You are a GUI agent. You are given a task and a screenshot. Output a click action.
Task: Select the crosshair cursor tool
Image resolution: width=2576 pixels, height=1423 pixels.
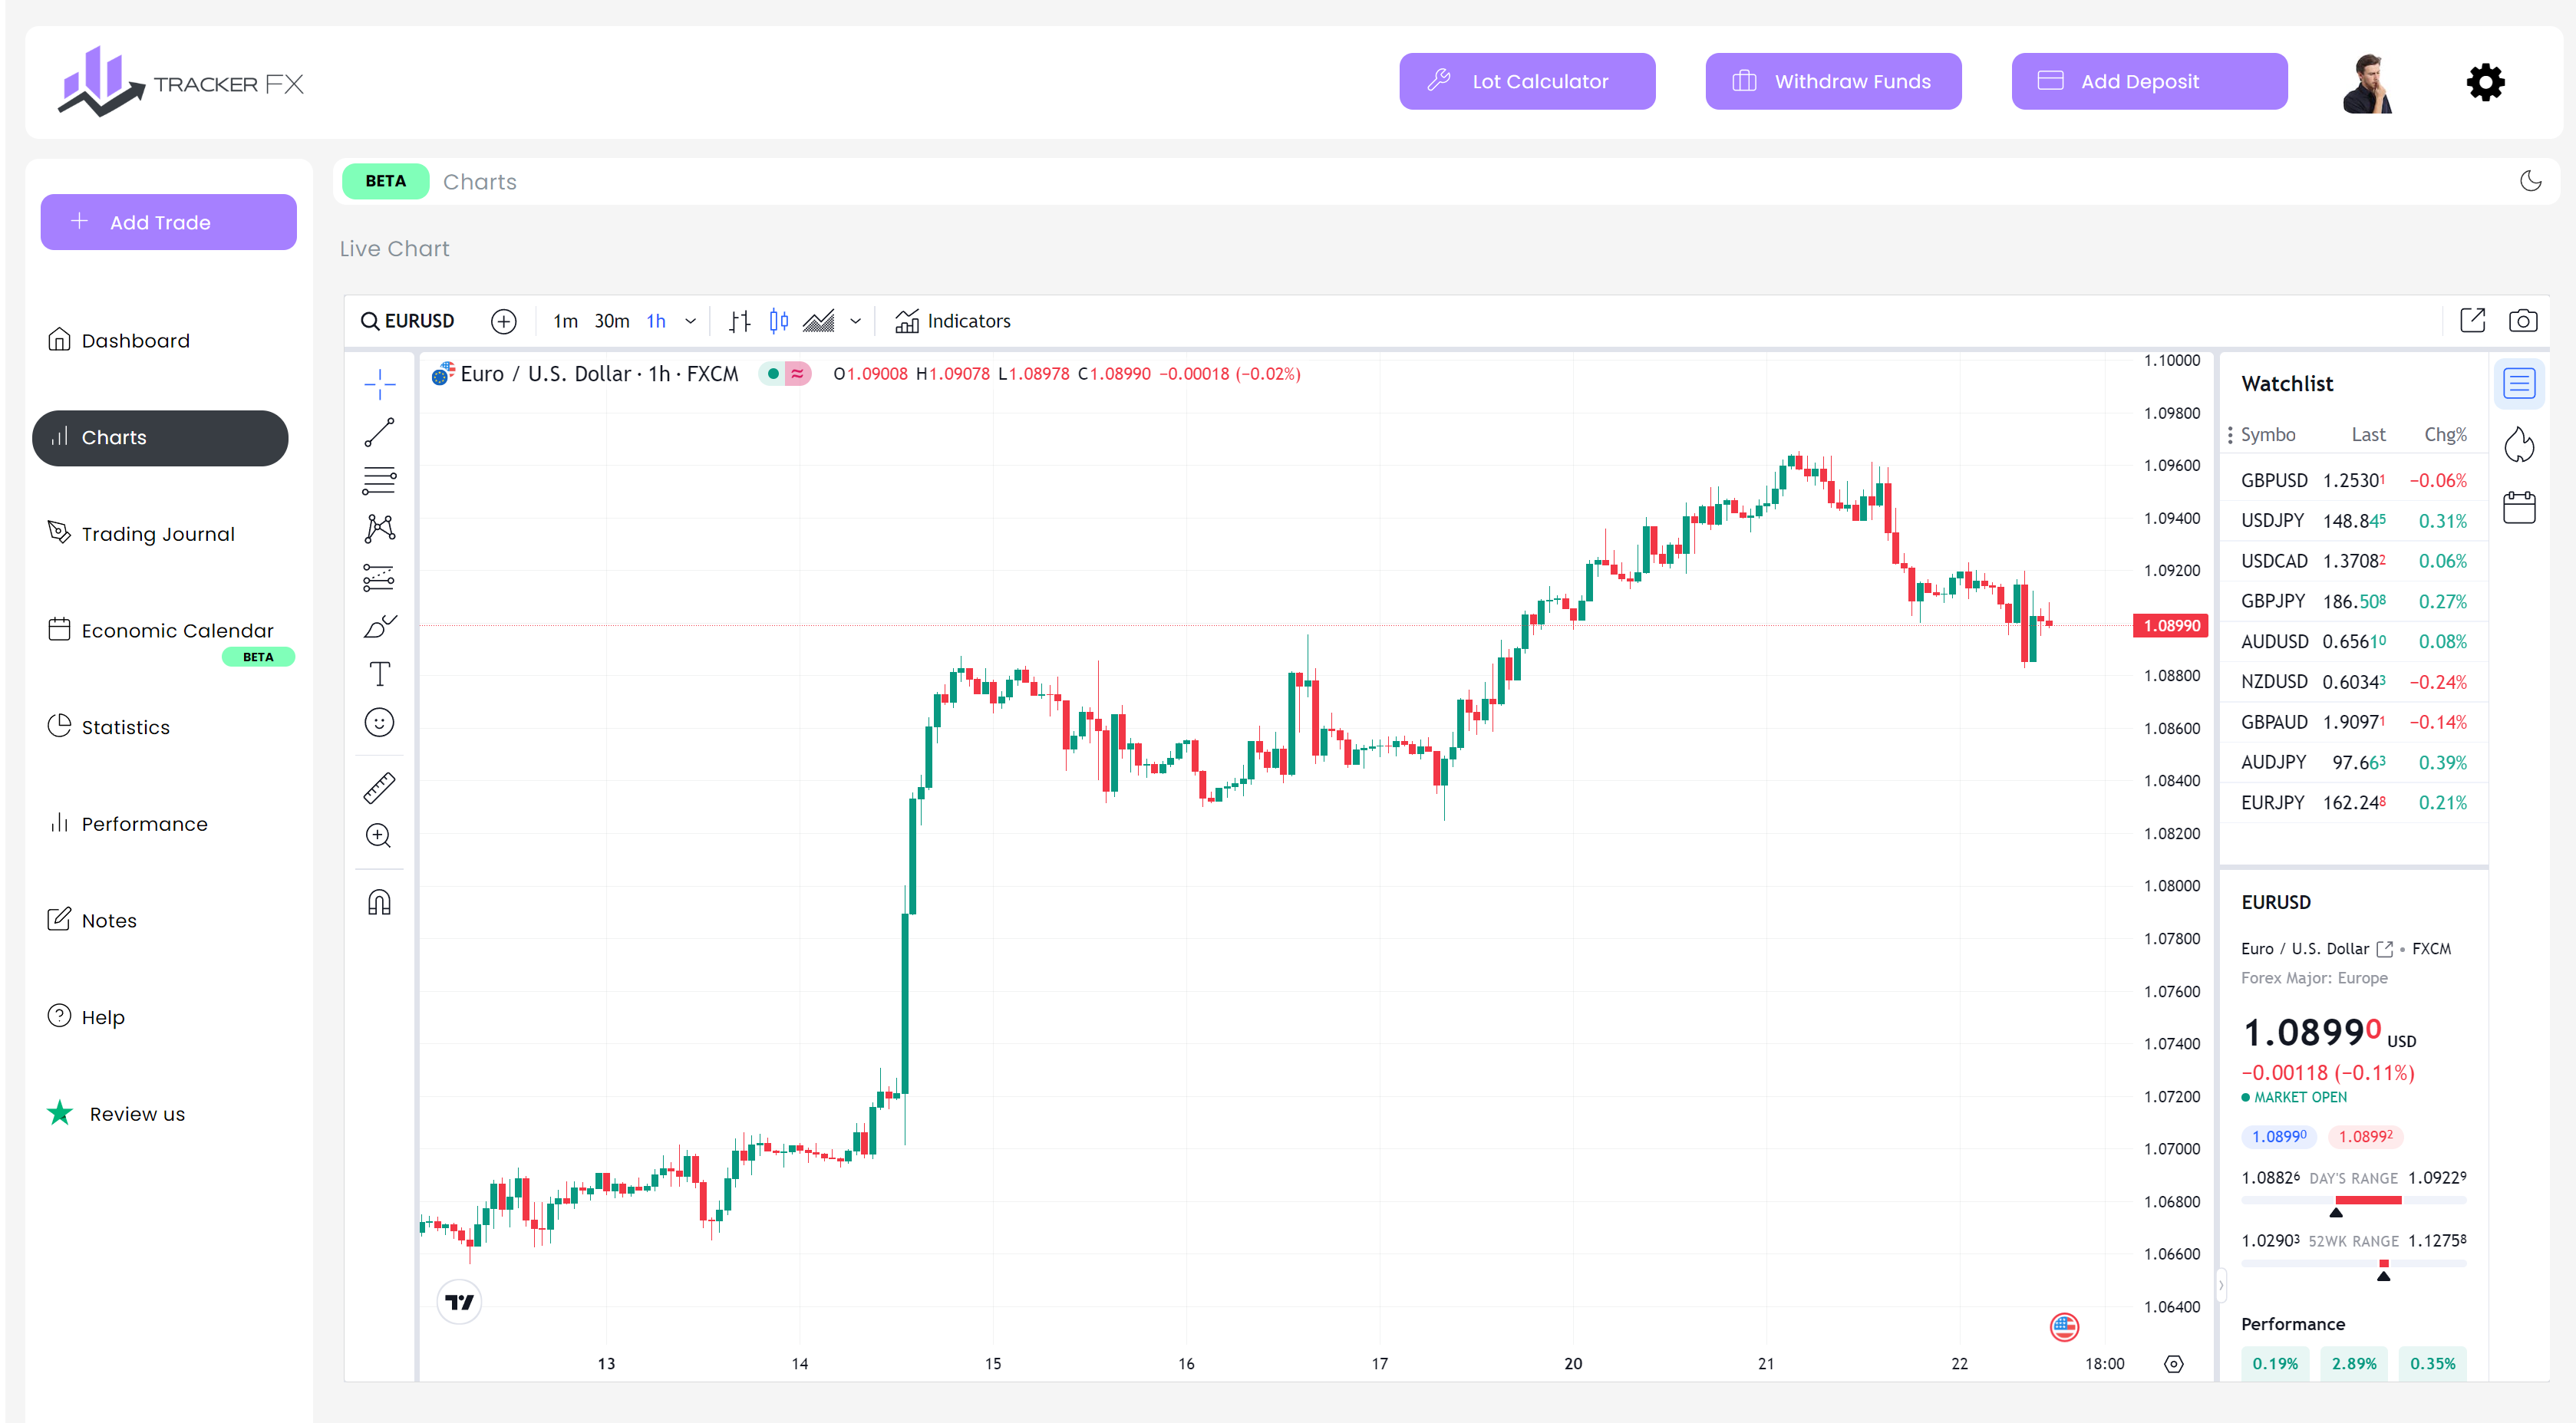380,383
